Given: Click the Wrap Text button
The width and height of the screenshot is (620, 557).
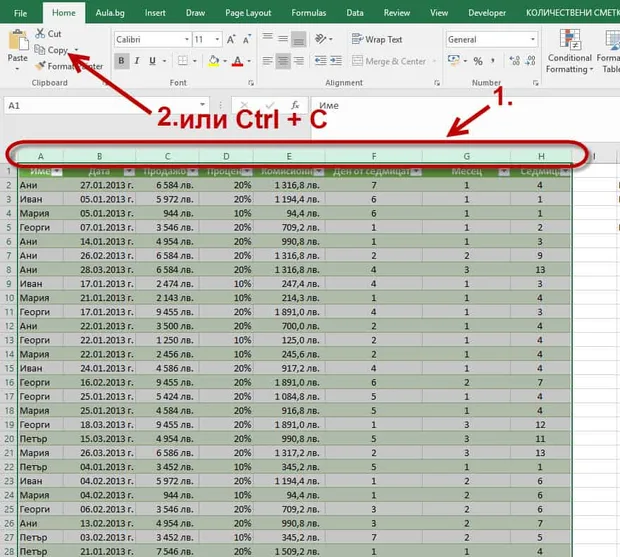Looking at the screenshot, I should point(377,39).
